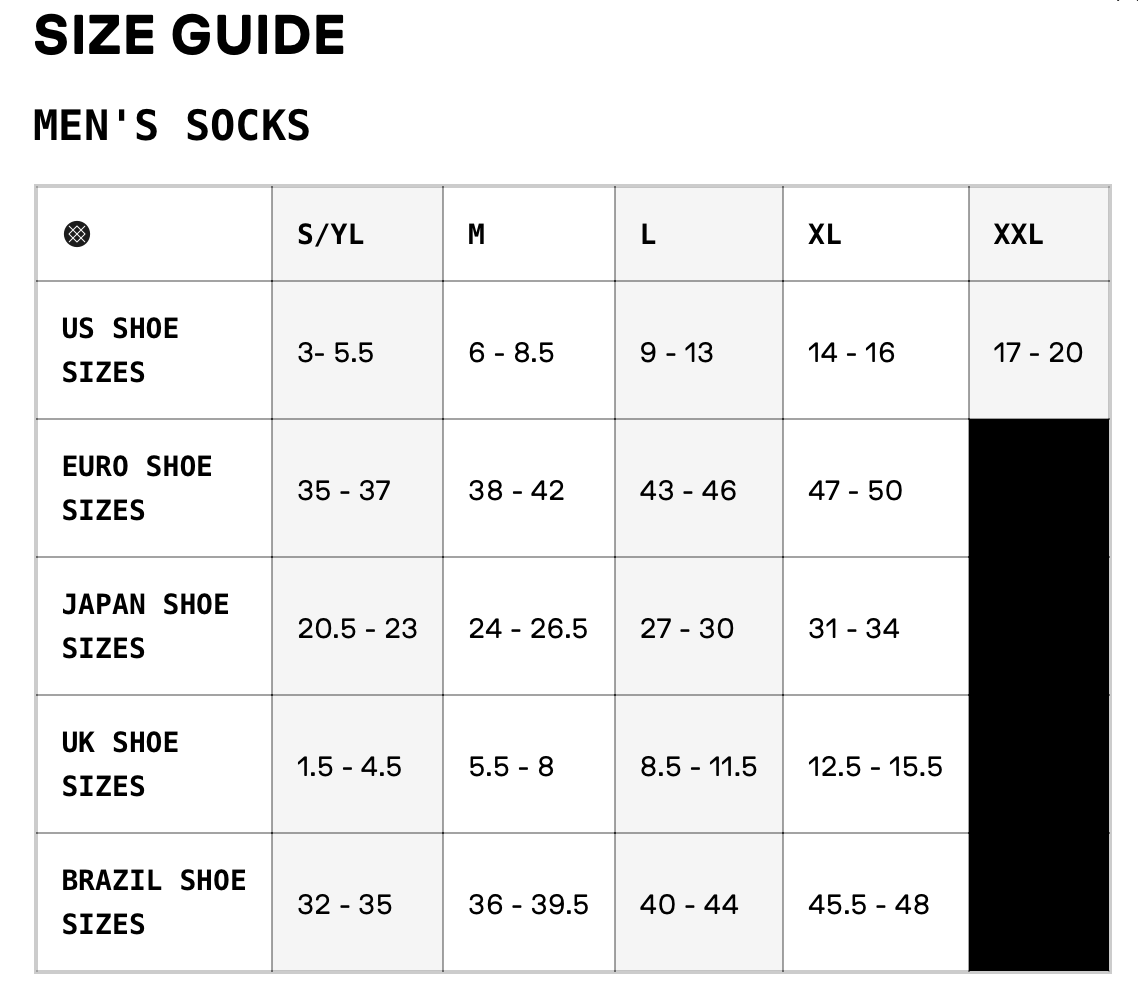Click the Brazil size 32 - 35 cell

click(345, 904)
